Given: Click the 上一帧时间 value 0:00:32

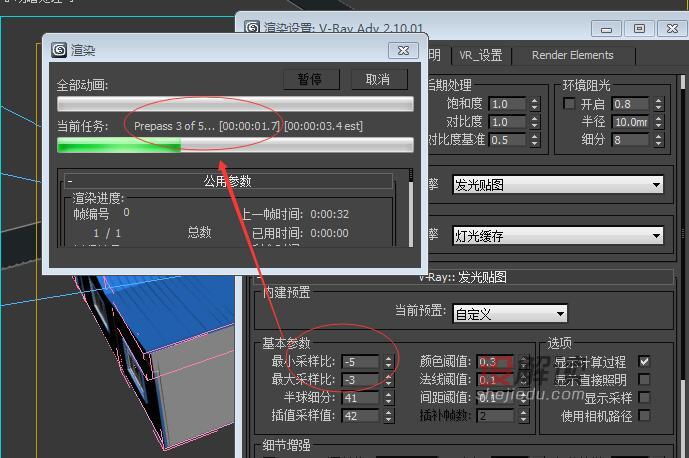Looking at the screenshot, I should click(330, 214).
